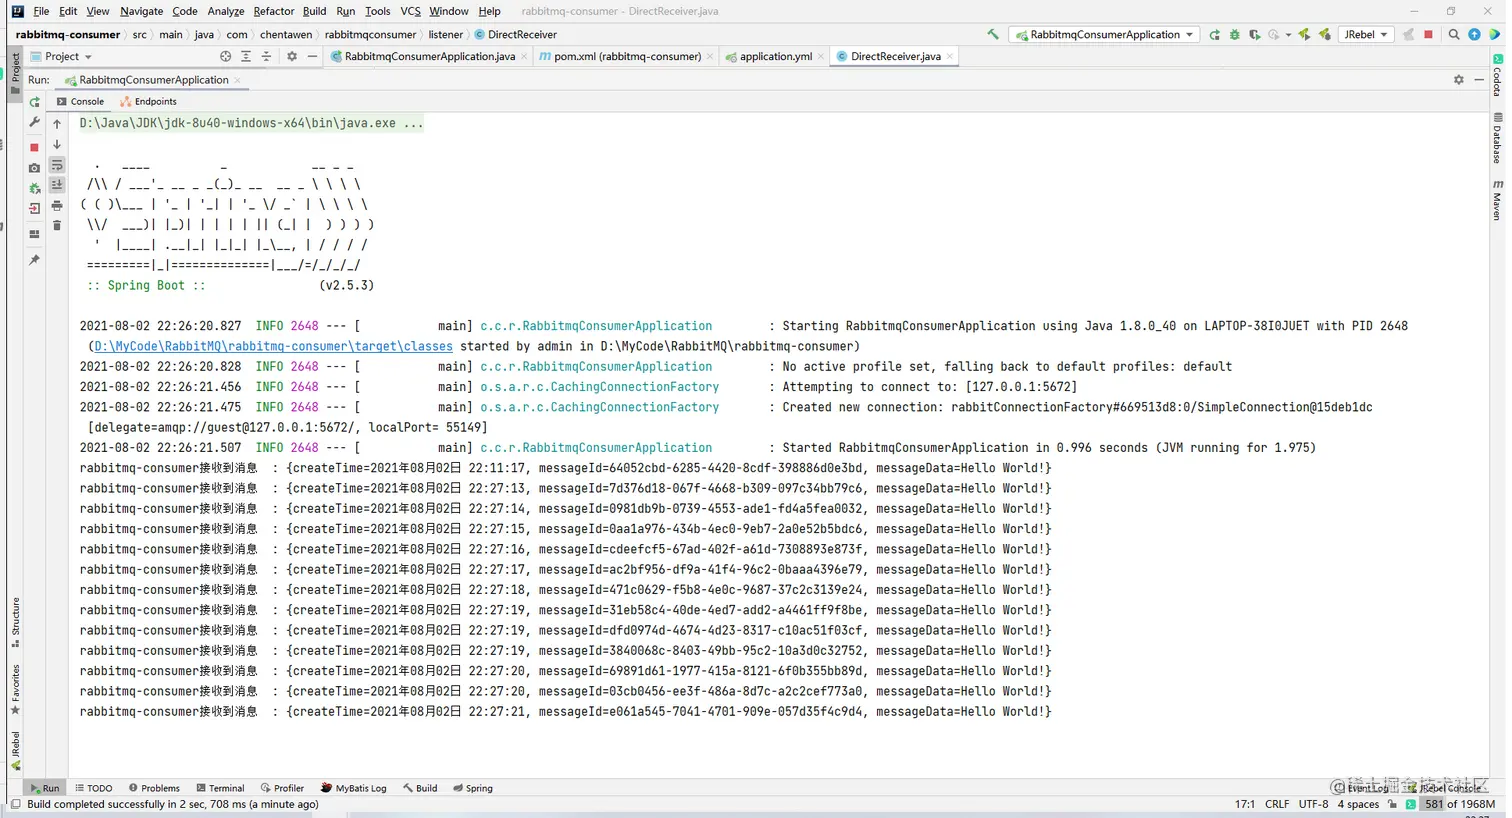Stop process with red square in Run panel
This screenshot has width=1512, height=818.
point(35,147)
